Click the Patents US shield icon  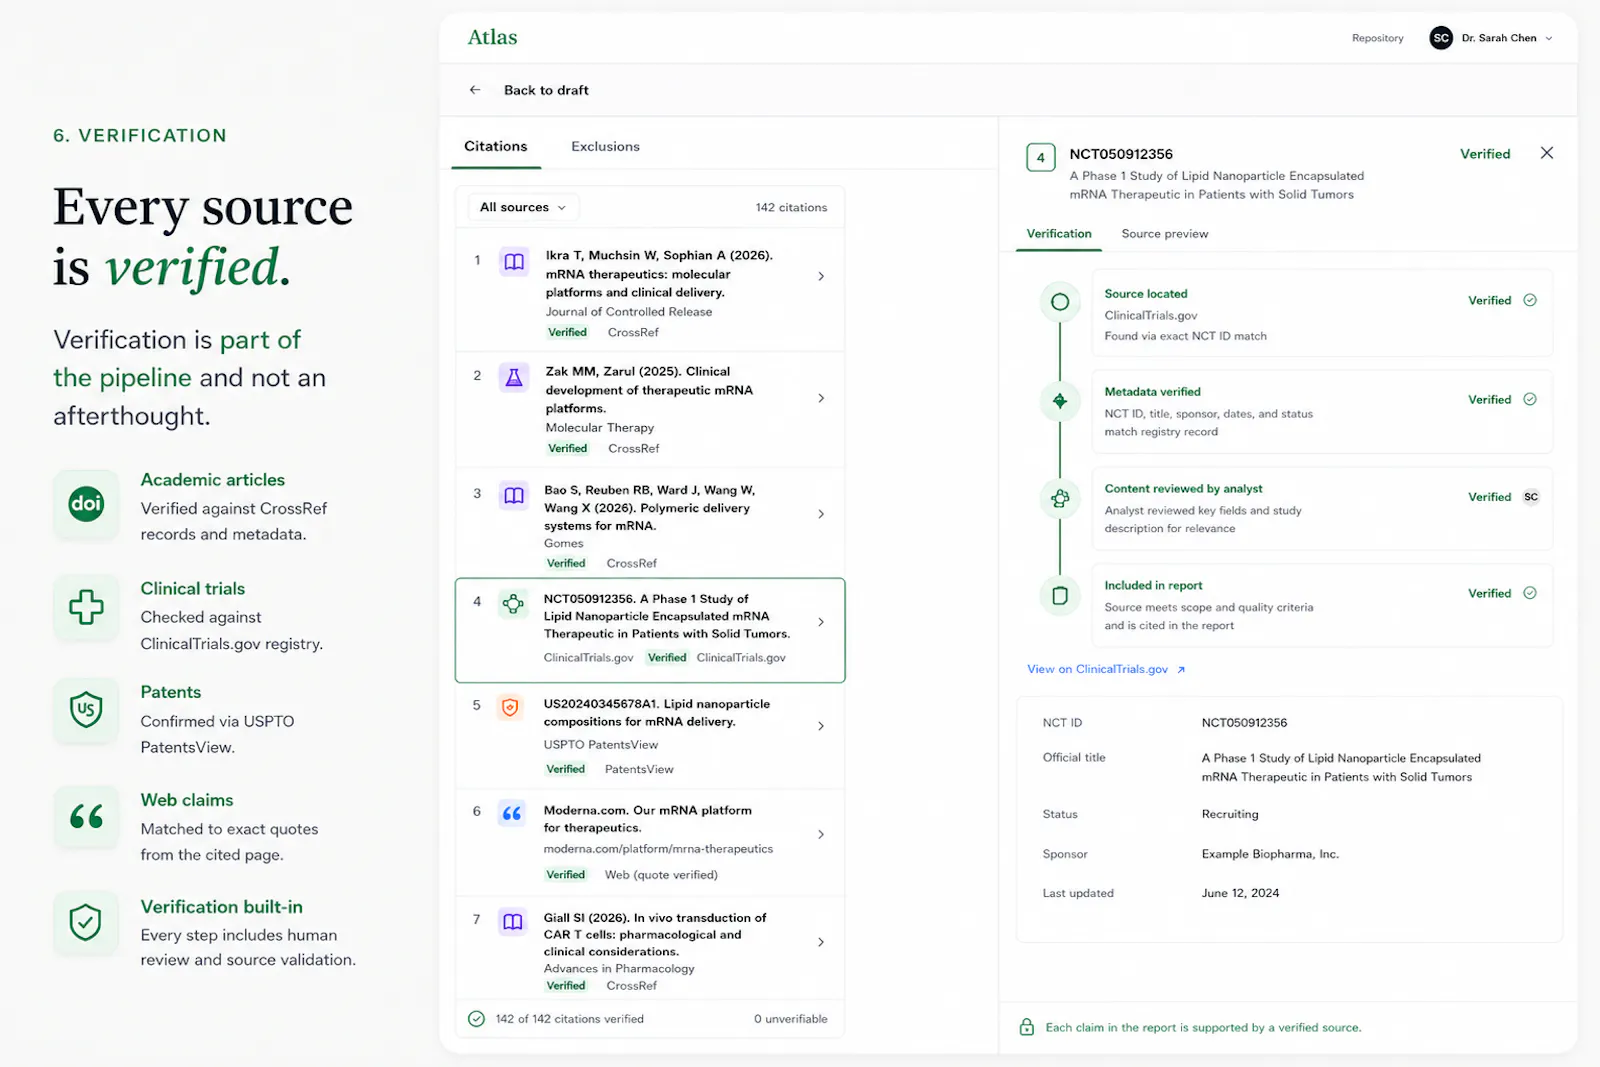(86, 710)
